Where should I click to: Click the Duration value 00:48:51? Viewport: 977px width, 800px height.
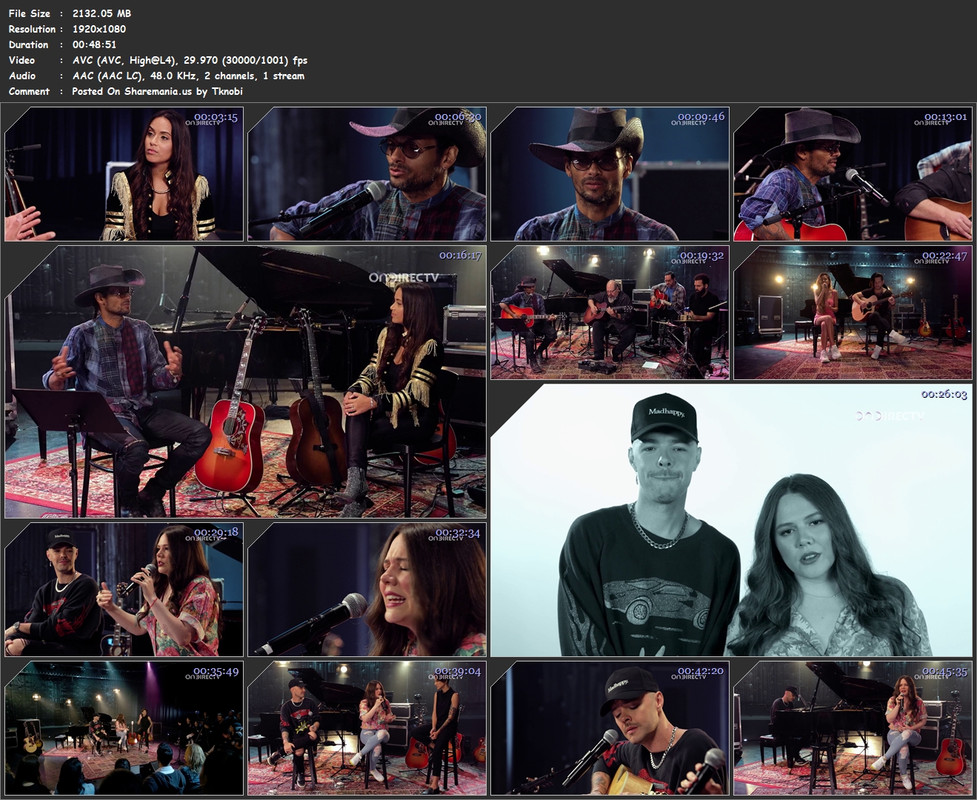click(94, 44)
